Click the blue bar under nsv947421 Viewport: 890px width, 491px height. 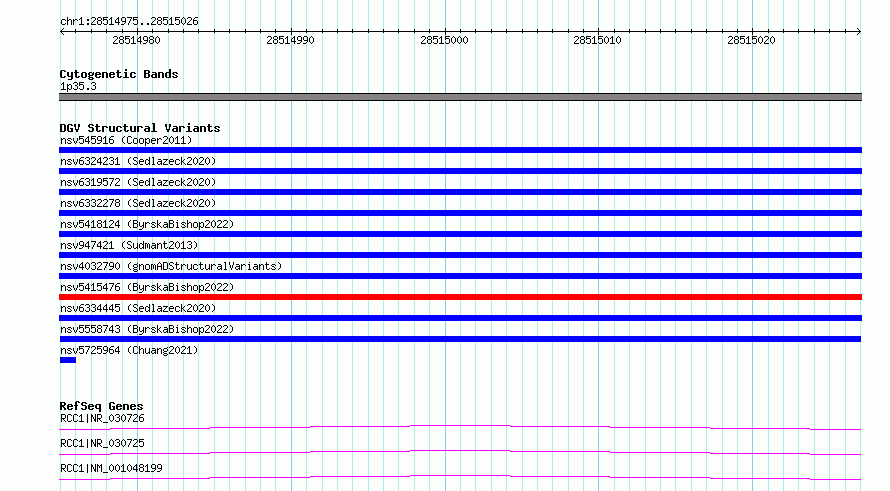pyautogui.click(x=460, y=255)
